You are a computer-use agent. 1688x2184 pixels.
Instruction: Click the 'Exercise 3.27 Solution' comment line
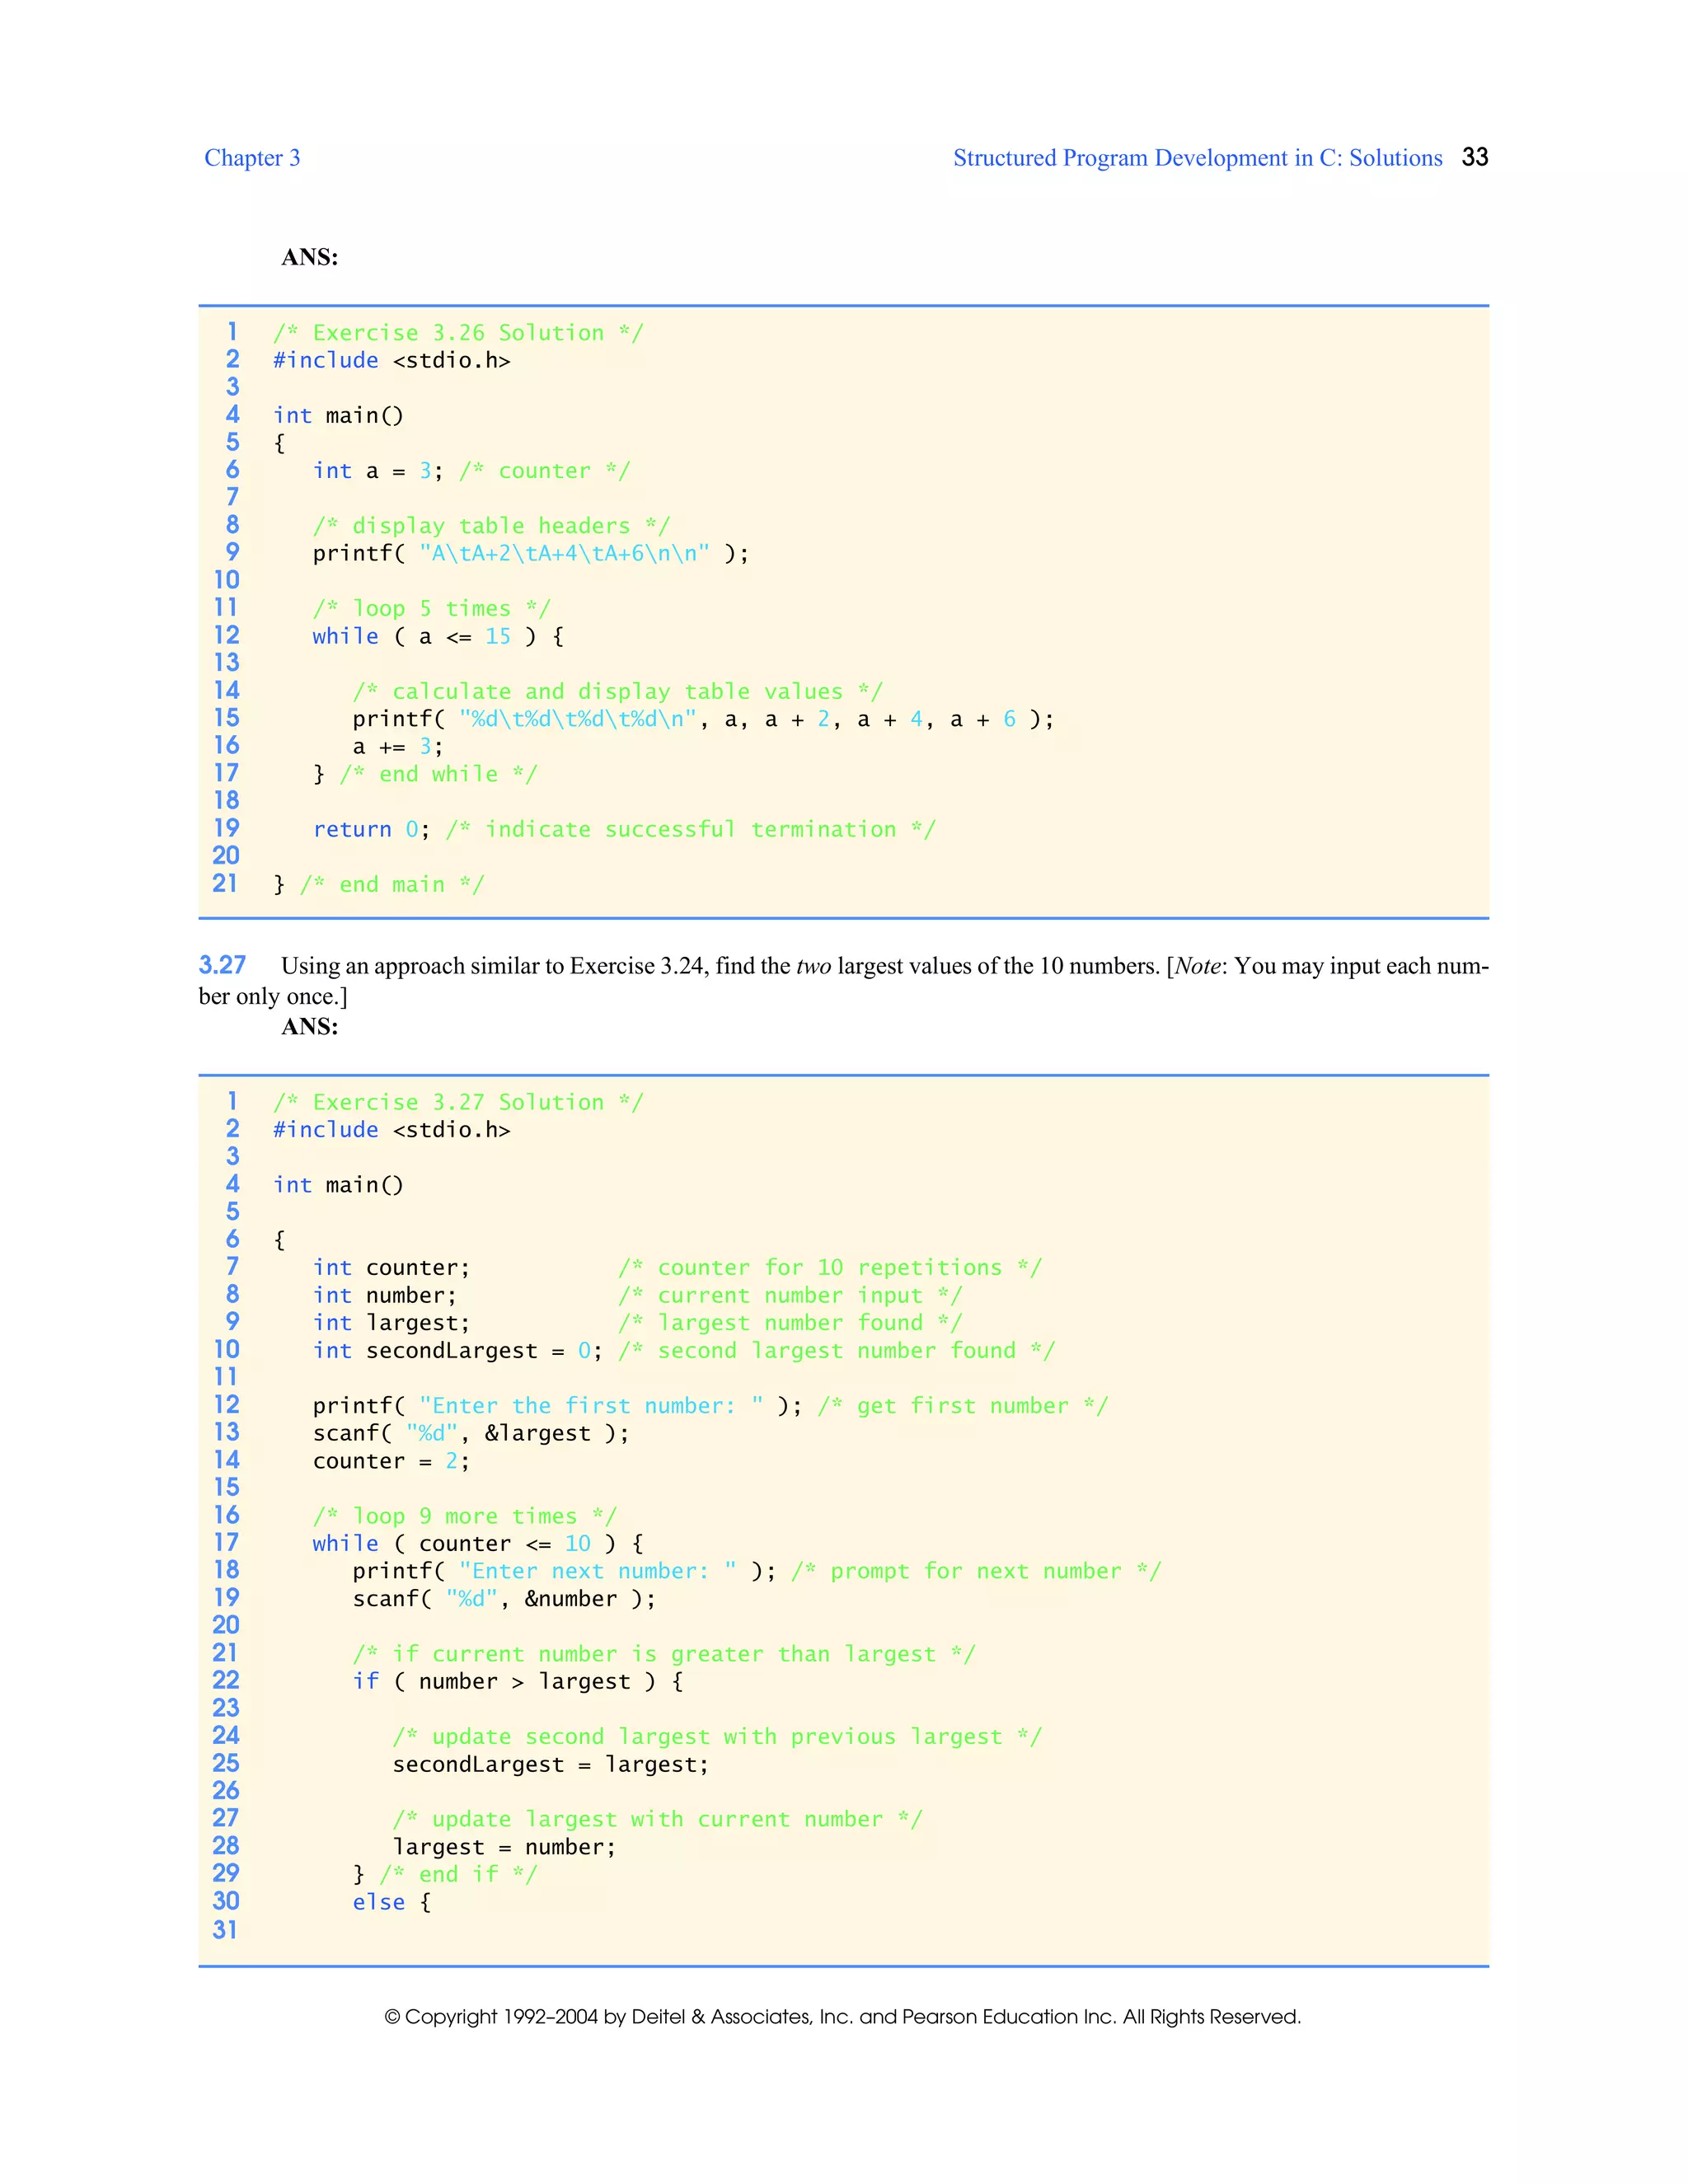[x=458, y=1103]
